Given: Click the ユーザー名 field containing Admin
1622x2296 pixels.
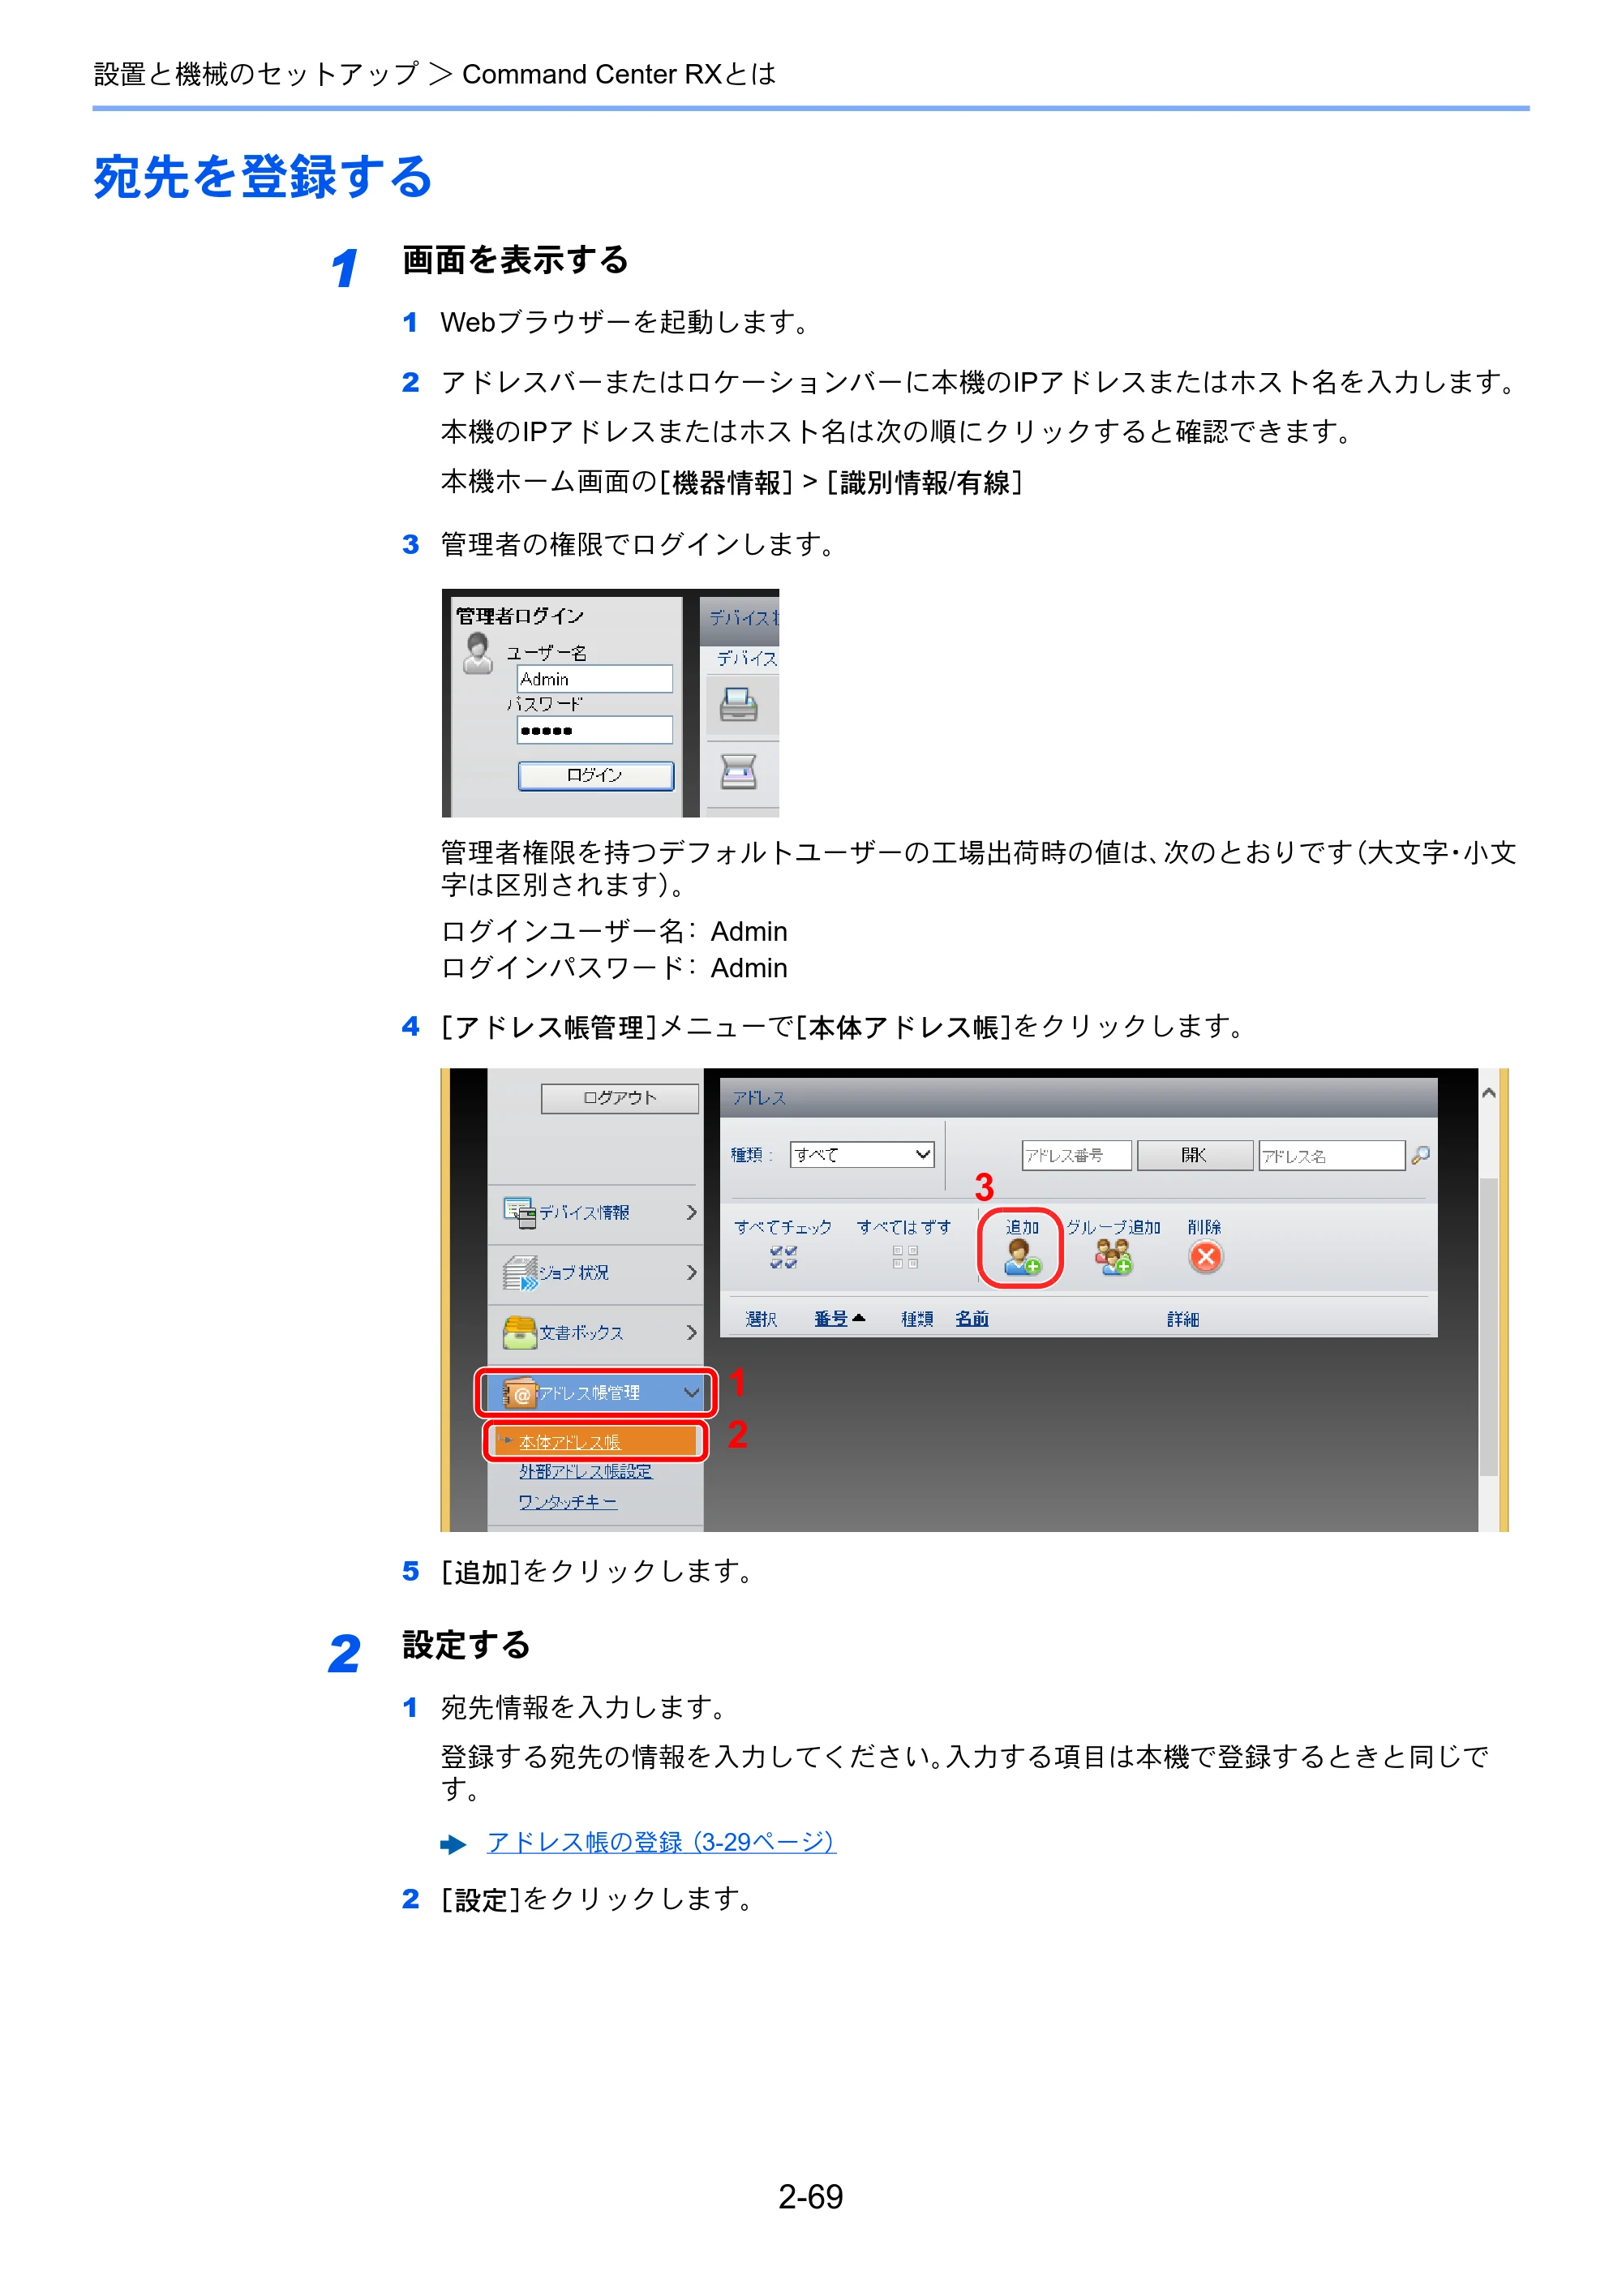Looking at the screenshot, I should [x=595, y=679].
